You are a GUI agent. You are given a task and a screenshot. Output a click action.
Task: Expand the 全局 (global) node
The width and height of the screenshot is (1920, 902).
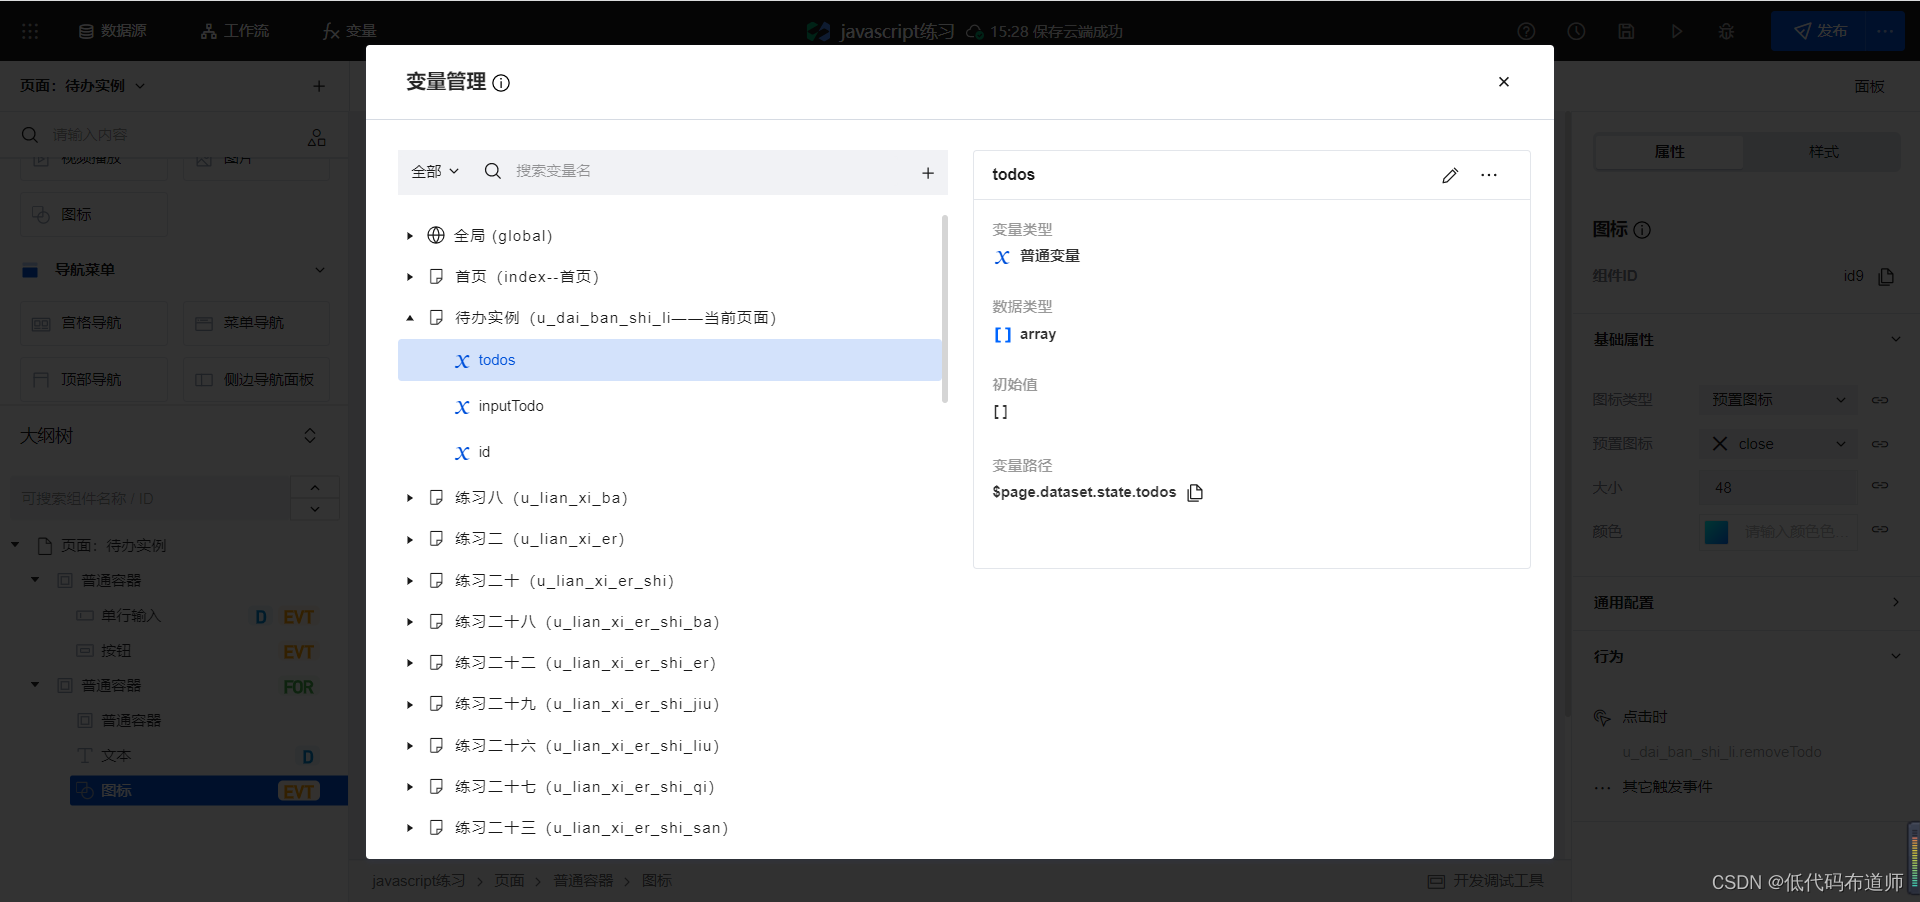pos(410,236)
